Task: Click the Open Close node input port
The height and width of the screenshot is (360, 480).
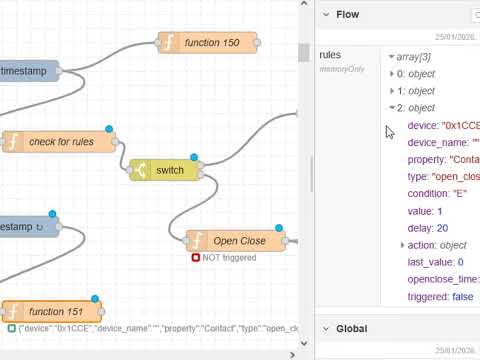Action: [186, 241]
